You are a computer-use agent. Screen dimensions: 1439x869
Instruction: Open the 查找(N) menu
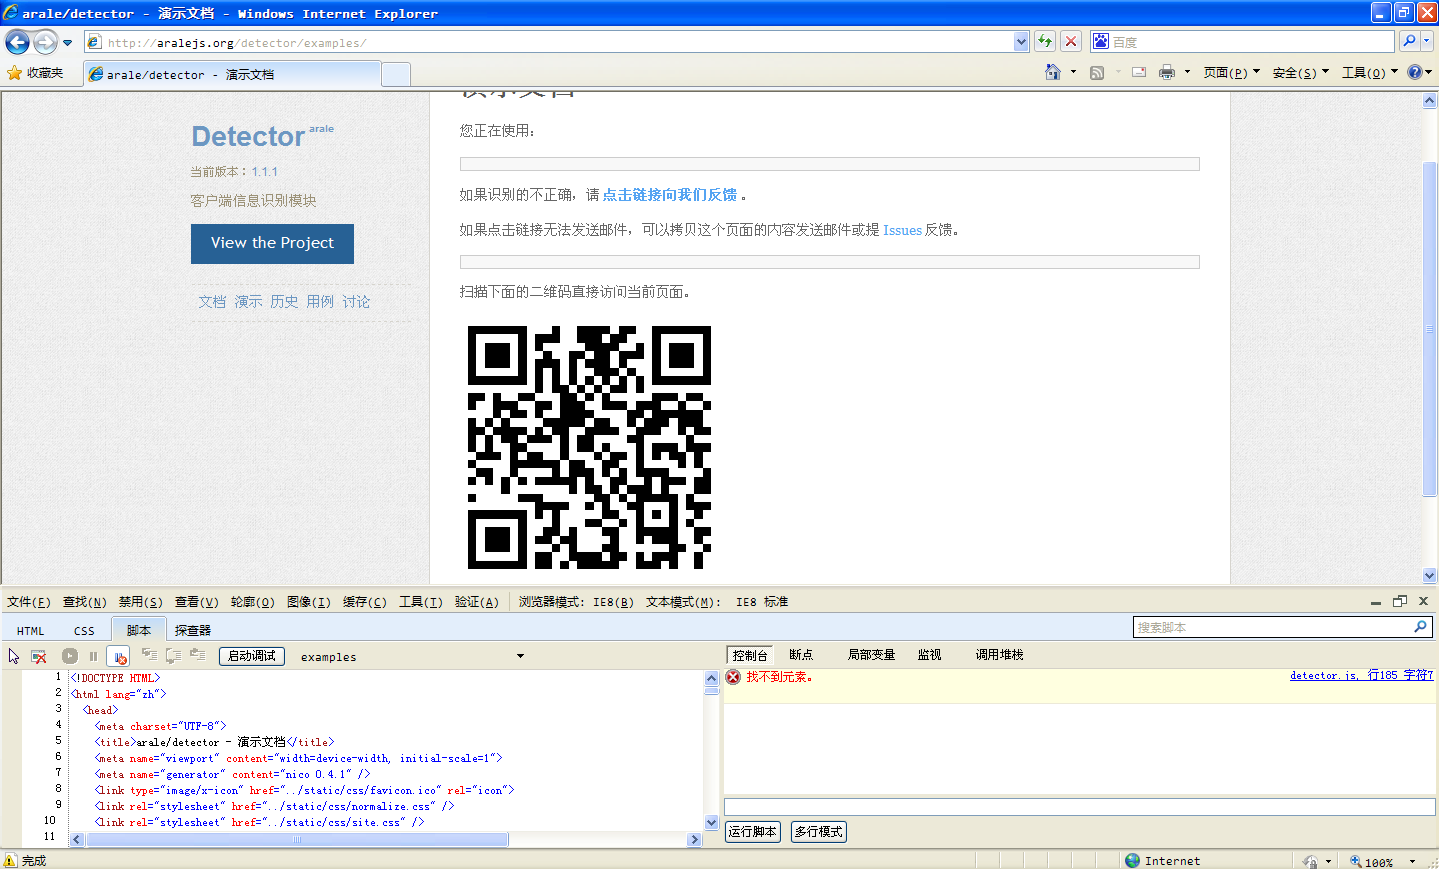[84, 602]
